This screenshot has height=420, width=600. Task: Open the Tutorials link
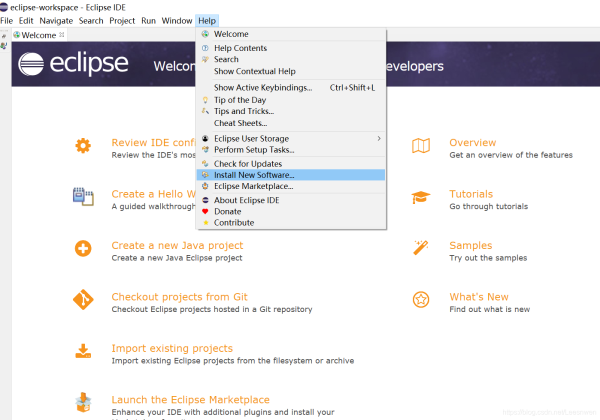point(471,194)
